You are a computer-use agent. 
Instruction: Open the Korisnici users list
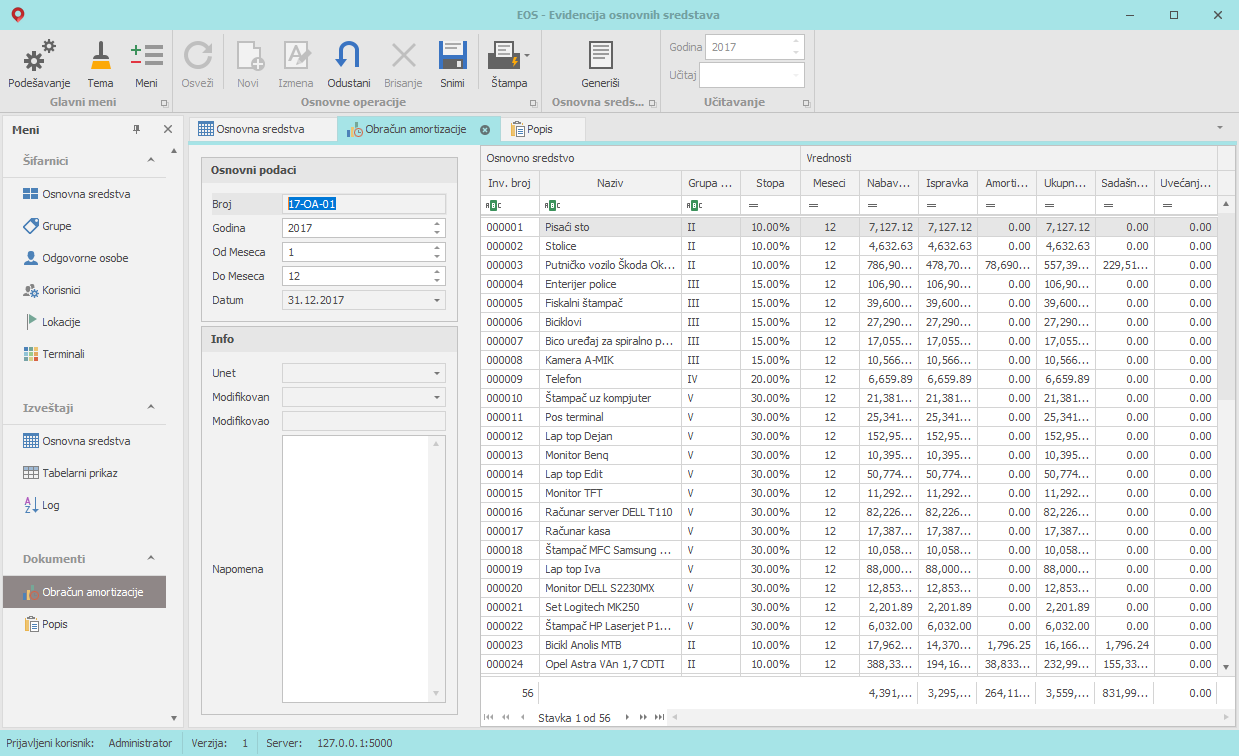click(61, 290)
